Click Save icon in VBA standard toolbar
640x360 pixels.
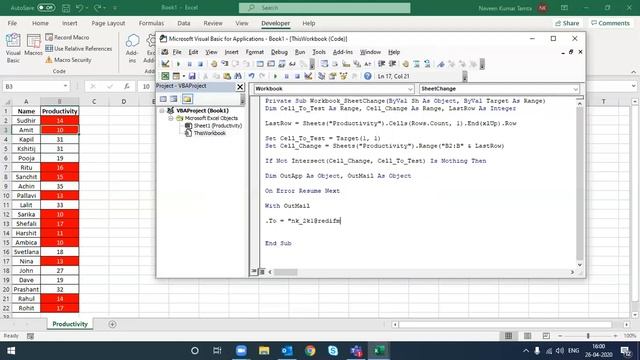coord(192,76)
